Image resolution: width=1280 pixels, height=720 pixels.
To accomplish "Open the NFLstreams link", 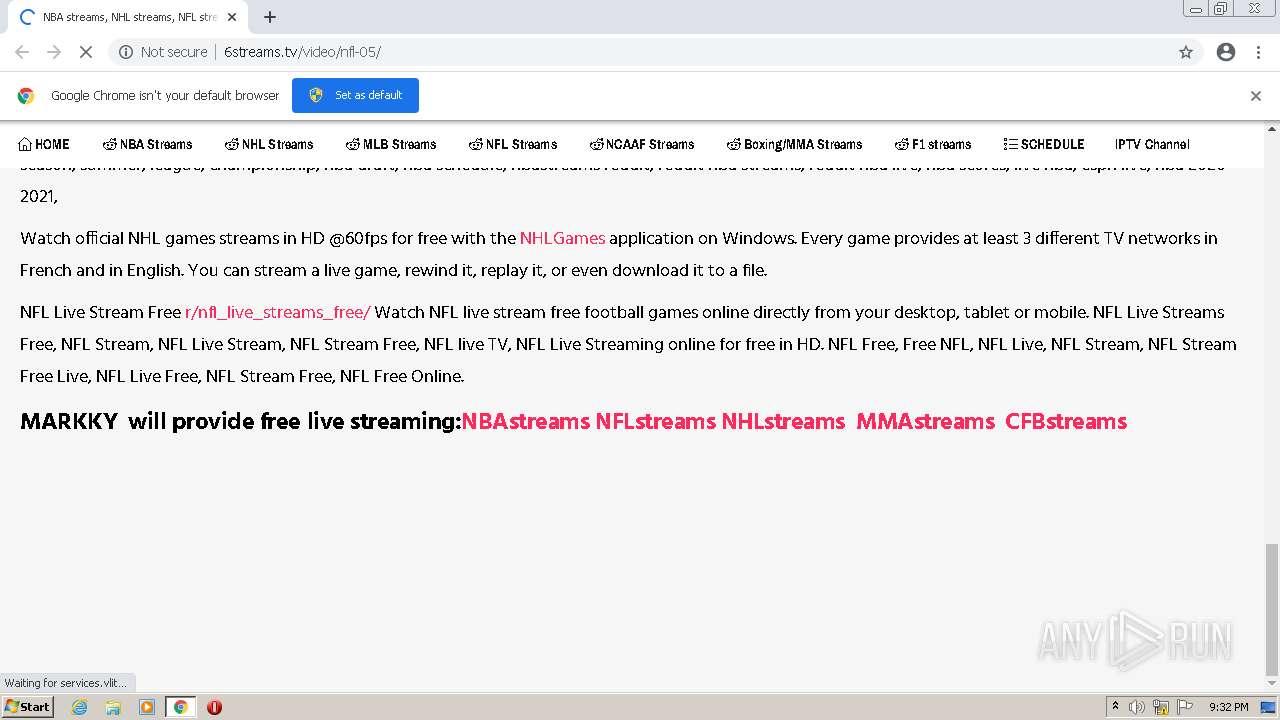I will (656, 421).
